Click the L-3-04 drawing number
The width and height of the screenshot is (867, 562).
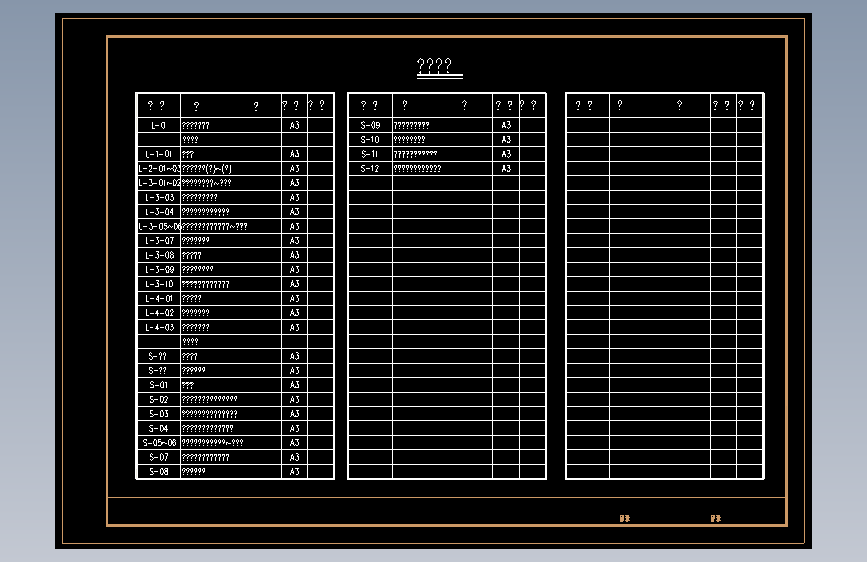(159, 212)
